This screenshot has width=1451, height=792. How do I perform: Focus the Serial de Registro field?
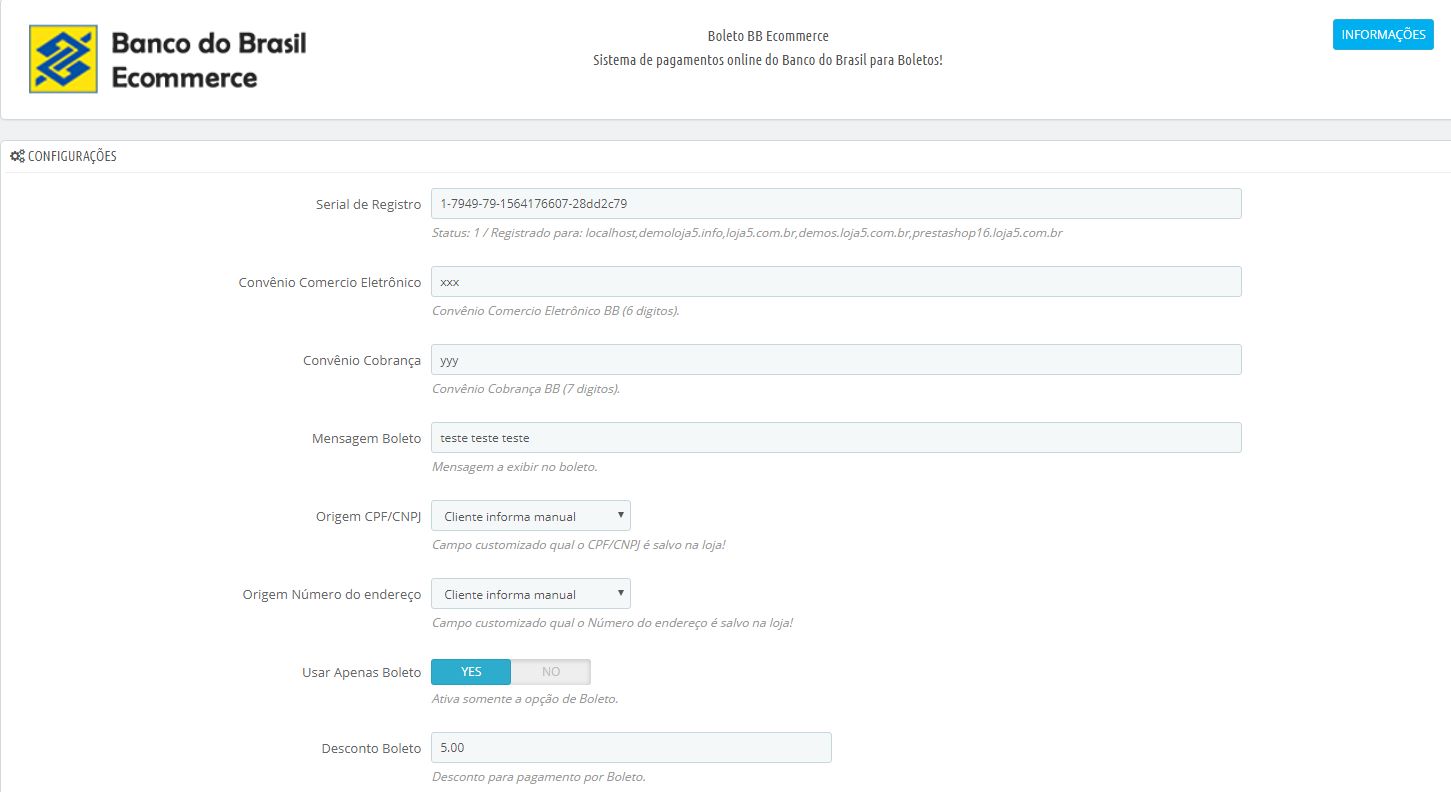835,204
